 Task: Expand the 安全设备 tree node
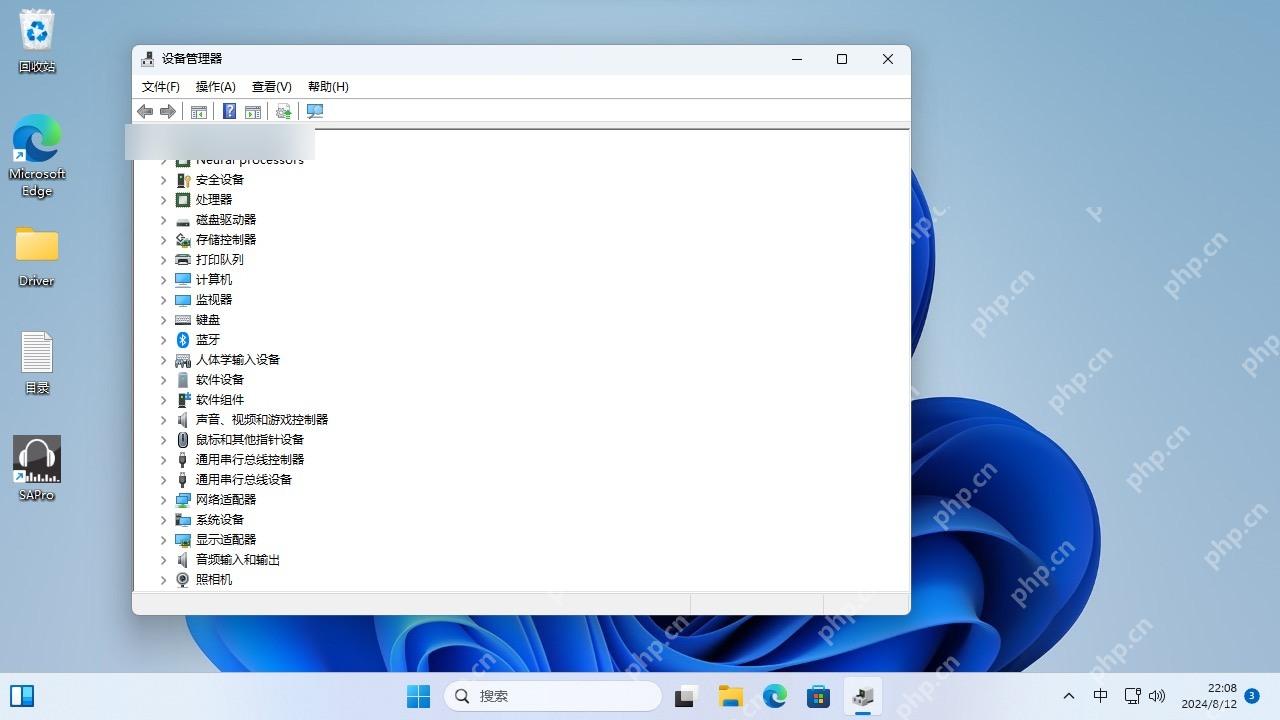tap(163, 180)
